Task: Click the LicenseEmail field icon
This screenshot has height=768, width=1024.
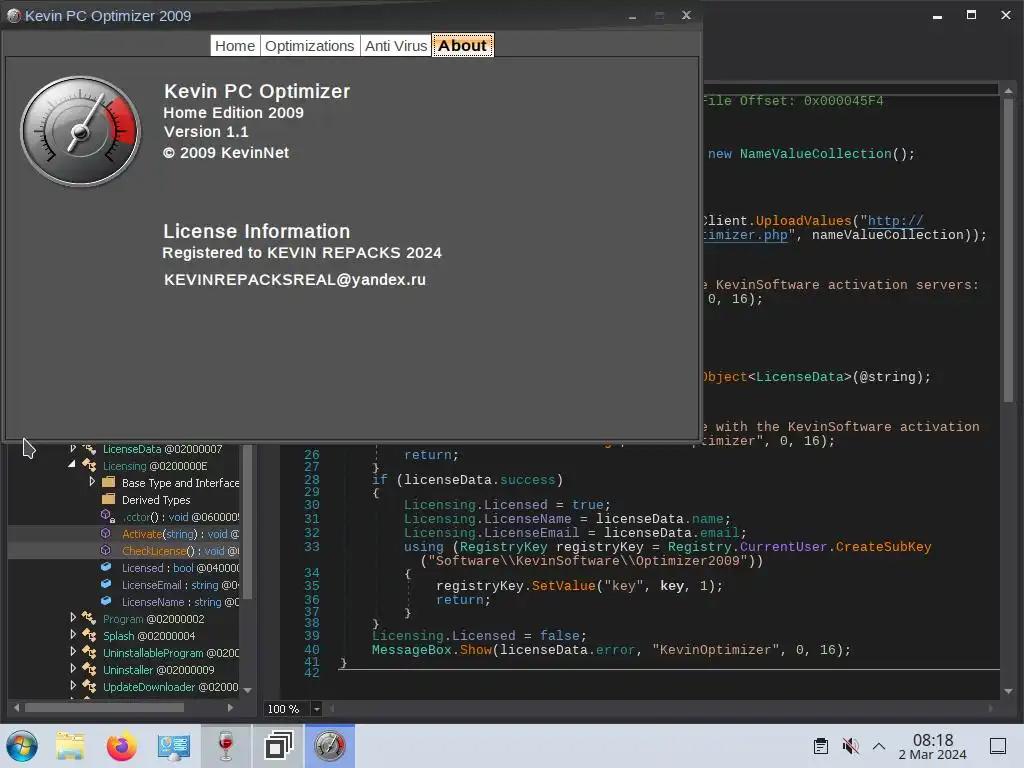Action: (106, 584)
